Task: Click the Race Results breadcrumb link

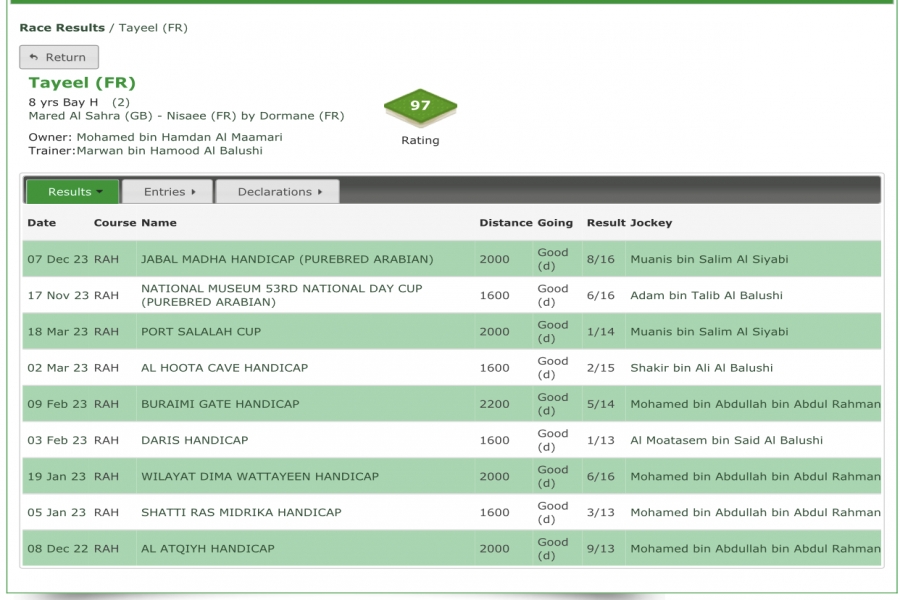Action: coord(61,27)
